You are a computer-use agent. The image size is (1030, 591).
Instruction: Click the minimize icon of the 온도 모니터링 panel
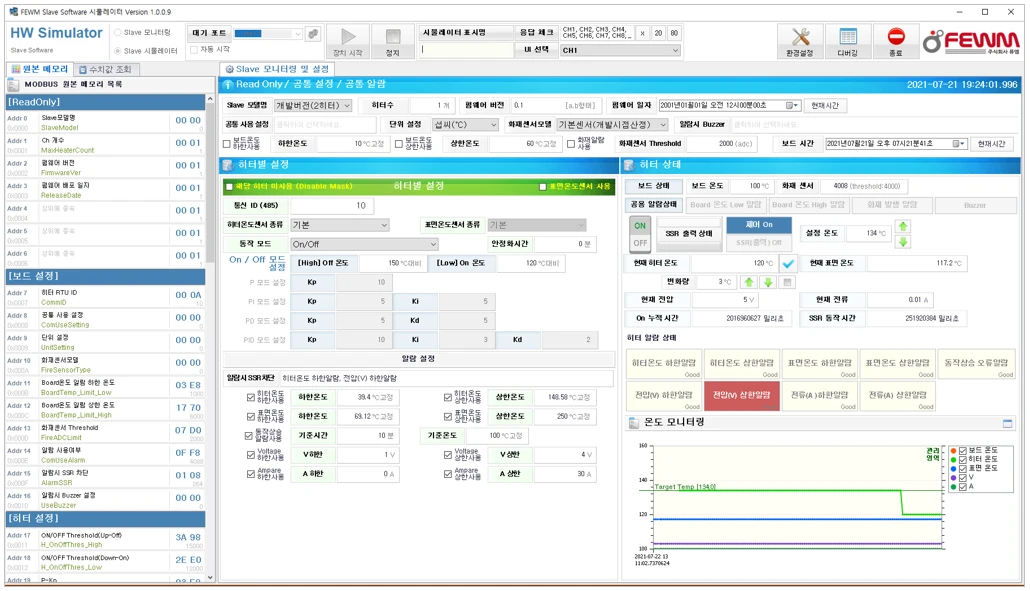click(1008, 423)
